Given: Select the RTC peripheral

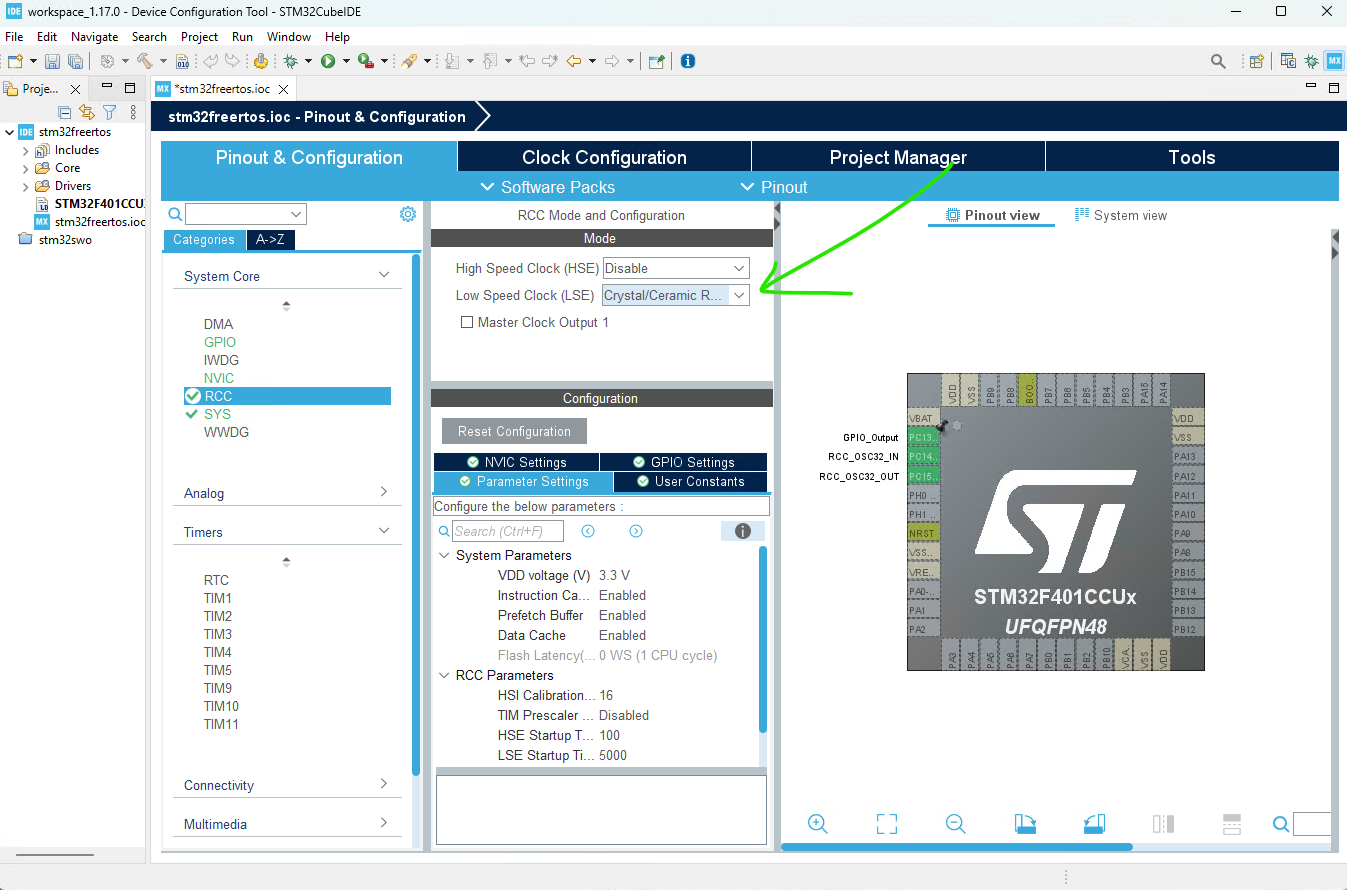Looking at the screenshot, I should click(216, 580).
